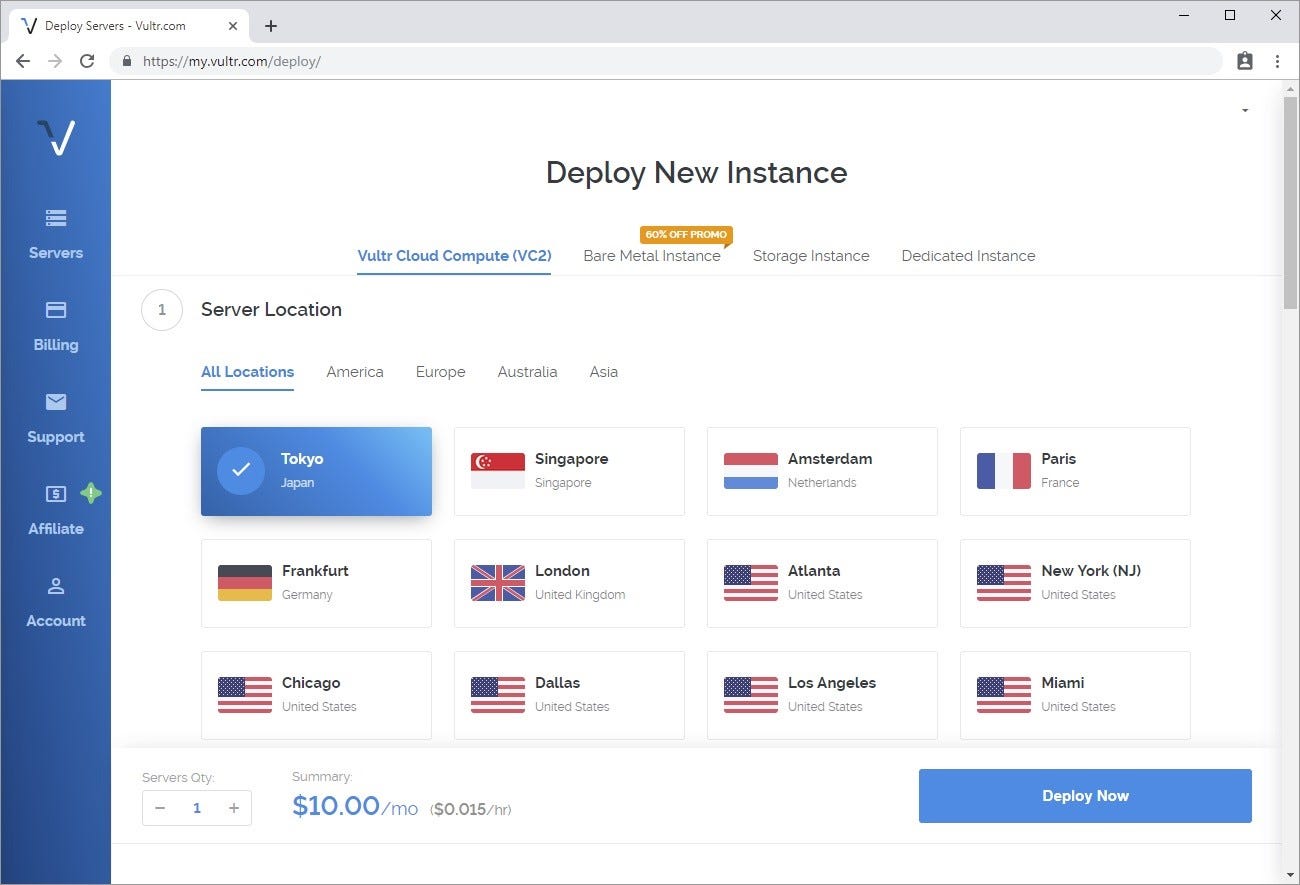
Task: Filter locations by Australia
Action: (527, 372)
